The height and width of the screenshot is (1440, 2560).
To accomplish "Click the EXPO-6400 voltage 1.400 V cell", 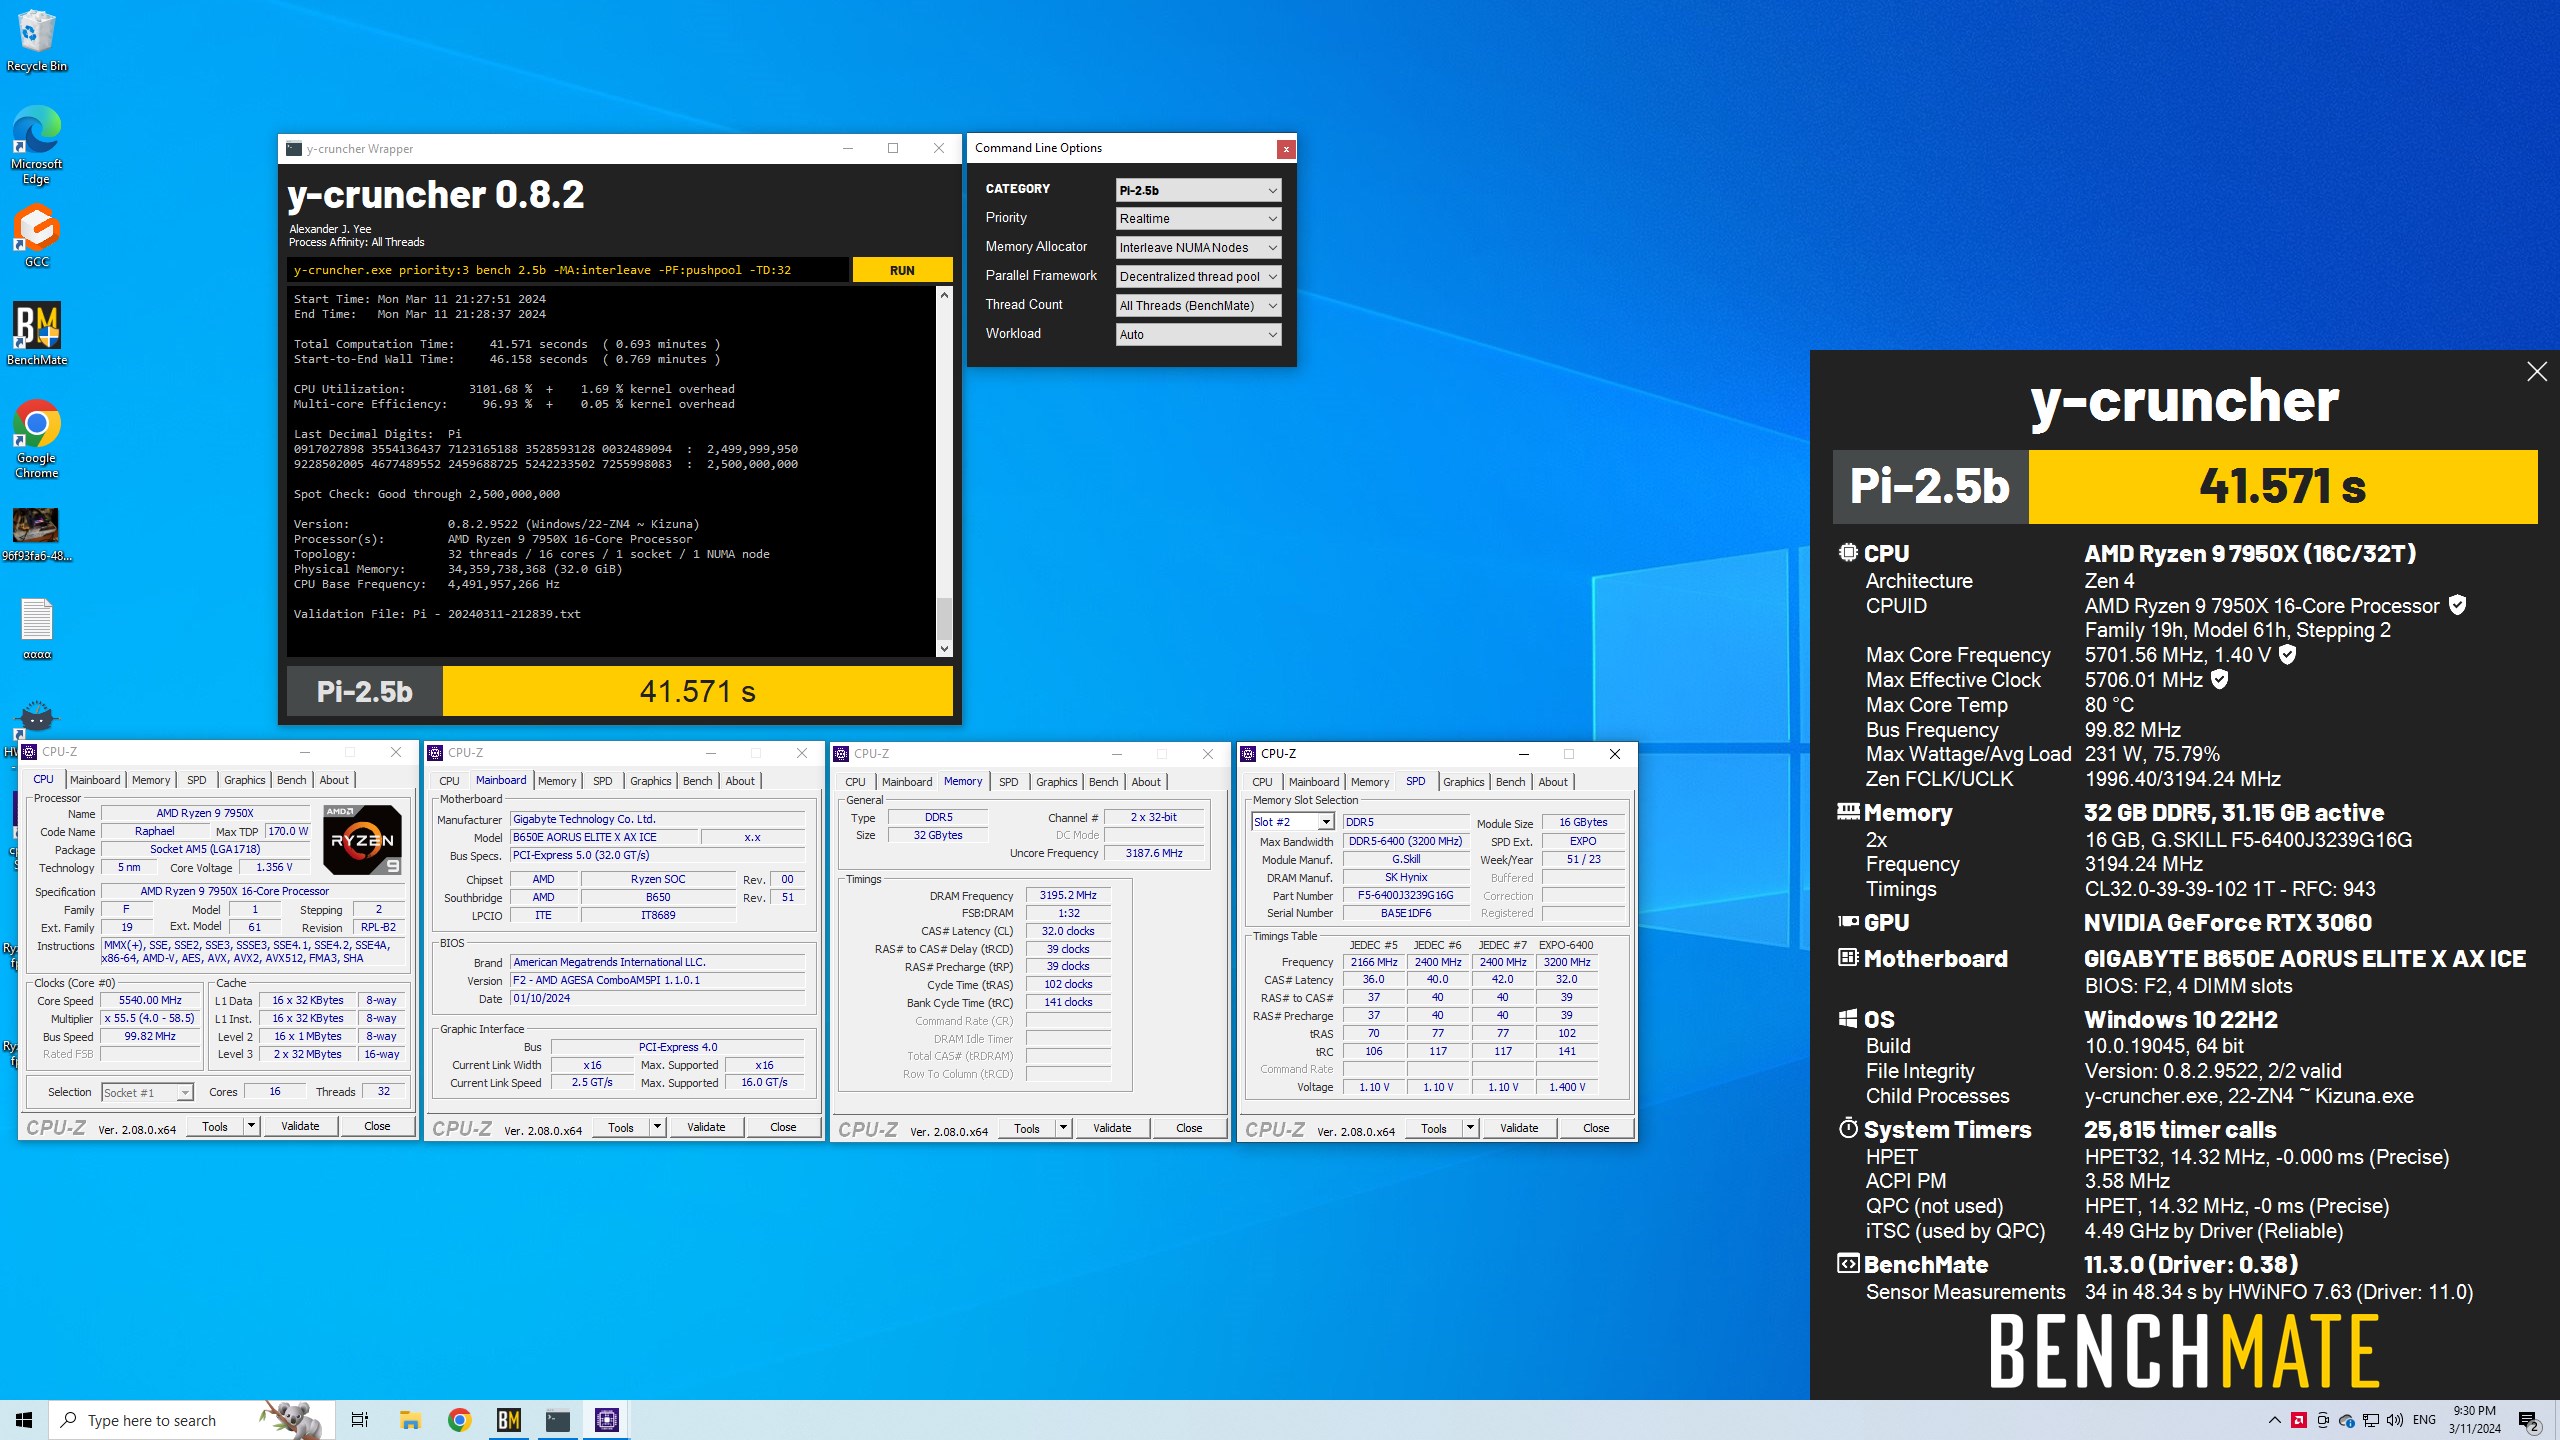I will (1567, 1088).
